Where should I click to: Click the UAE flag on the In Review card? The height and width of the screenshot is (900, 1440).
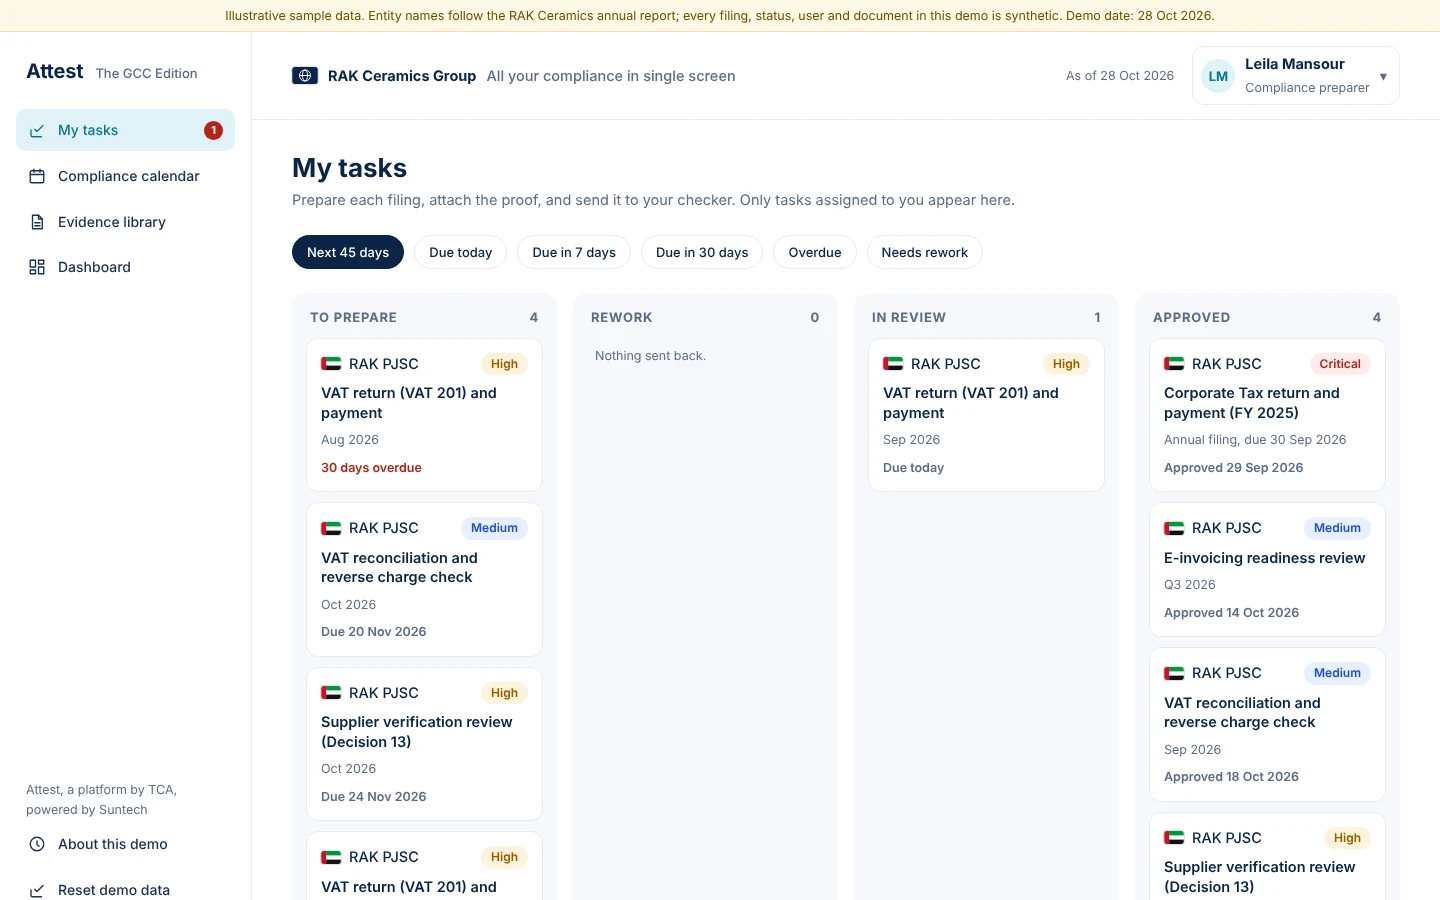point(893,364)
